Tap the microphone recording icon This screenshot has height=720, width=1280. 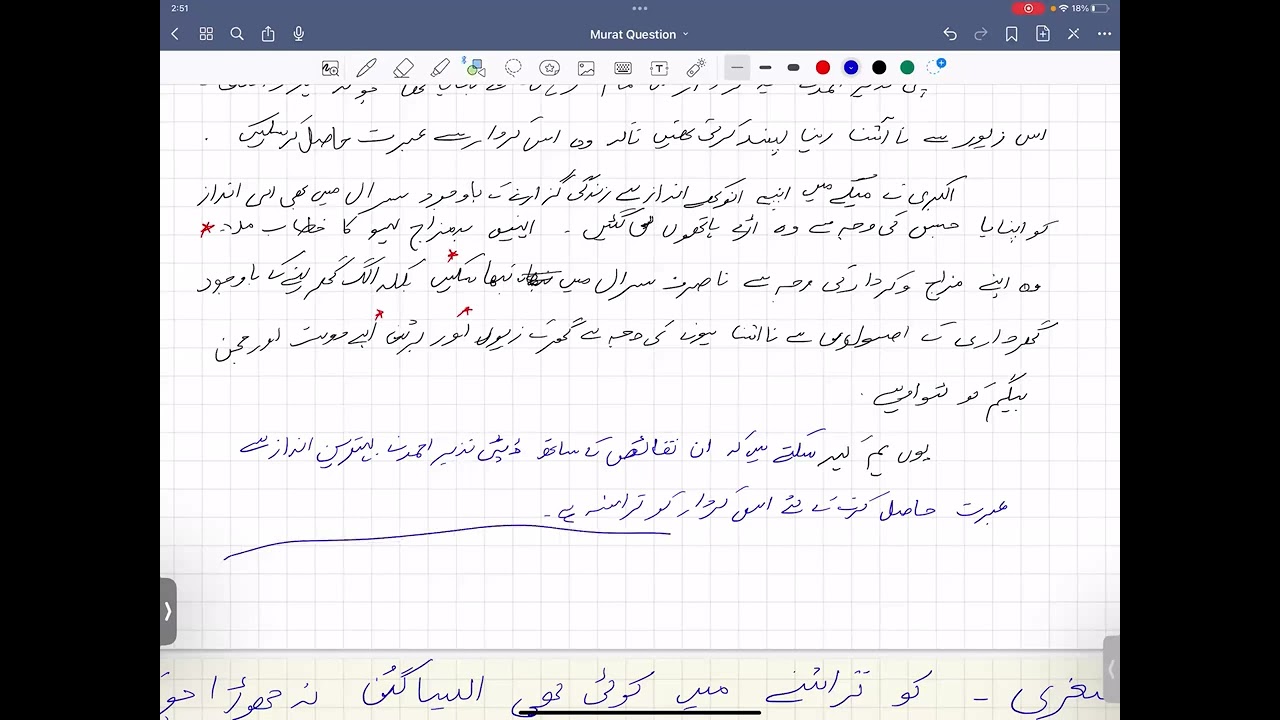298,34
